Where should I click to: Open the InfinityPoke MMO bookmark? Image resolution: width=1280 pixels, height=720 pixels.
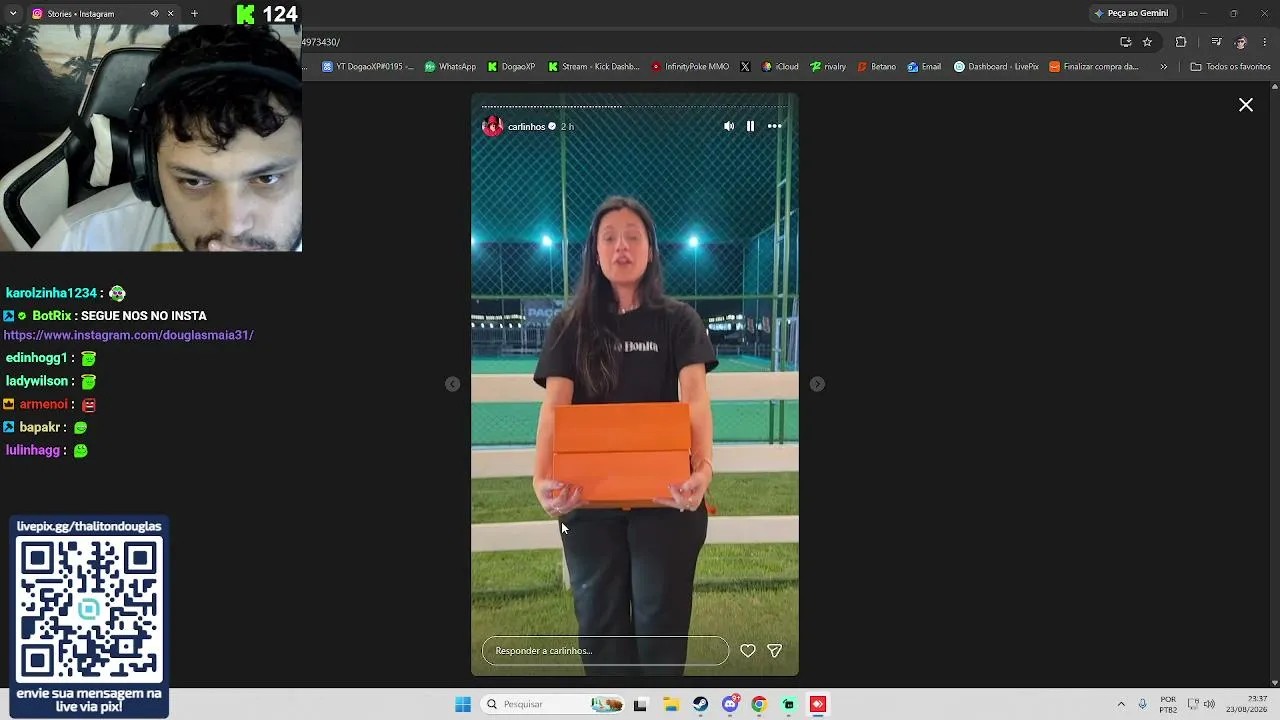(x=690, y=67)
